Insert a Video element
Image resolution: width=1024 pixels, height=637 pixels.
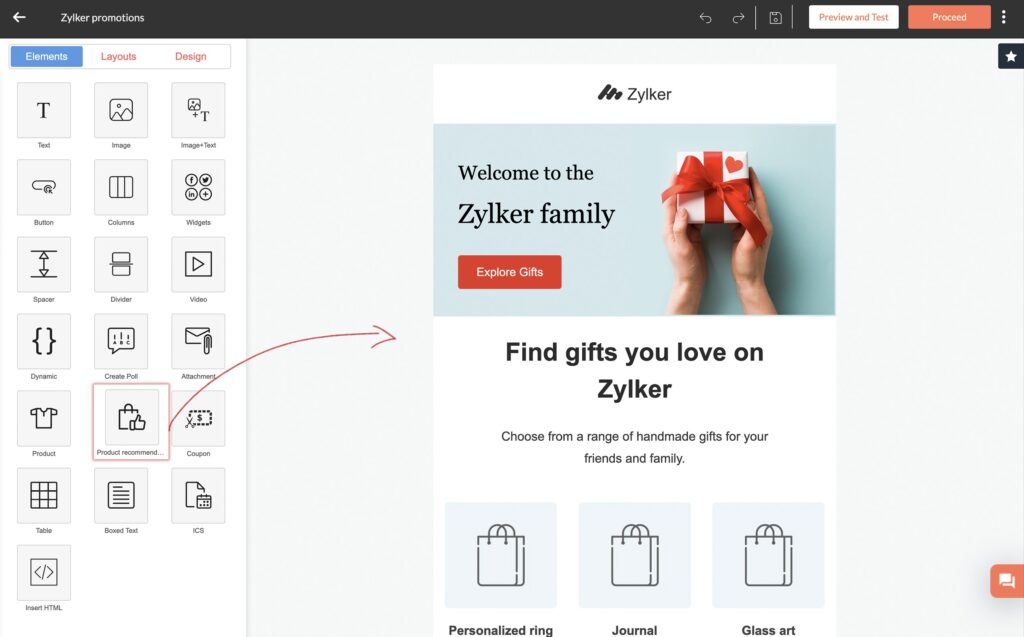click(198, 264)
